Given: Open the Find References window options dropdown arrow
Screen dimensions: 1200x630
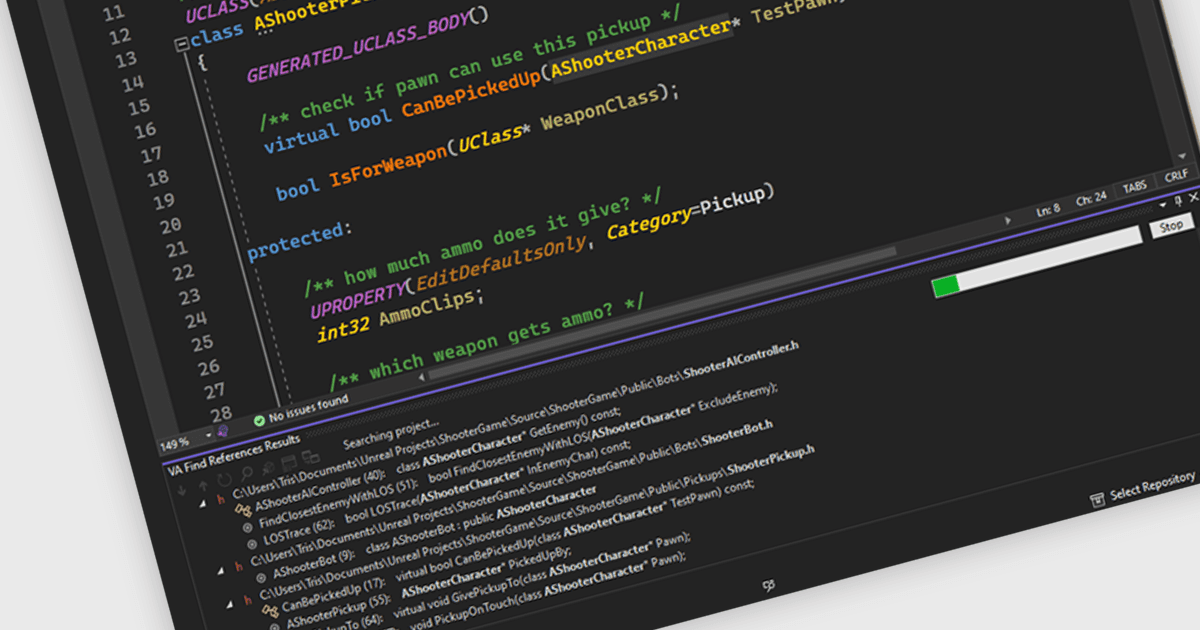Looking at the screenshot, I should [x=1164, y=205].
